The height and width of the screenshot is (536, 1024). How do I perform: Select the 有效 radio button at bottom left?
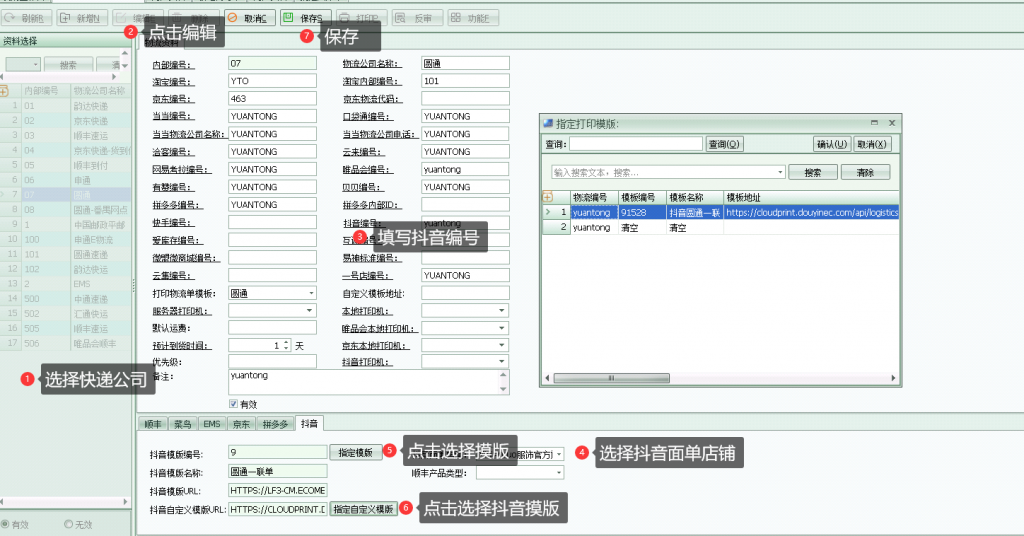[x=5, y=524]
